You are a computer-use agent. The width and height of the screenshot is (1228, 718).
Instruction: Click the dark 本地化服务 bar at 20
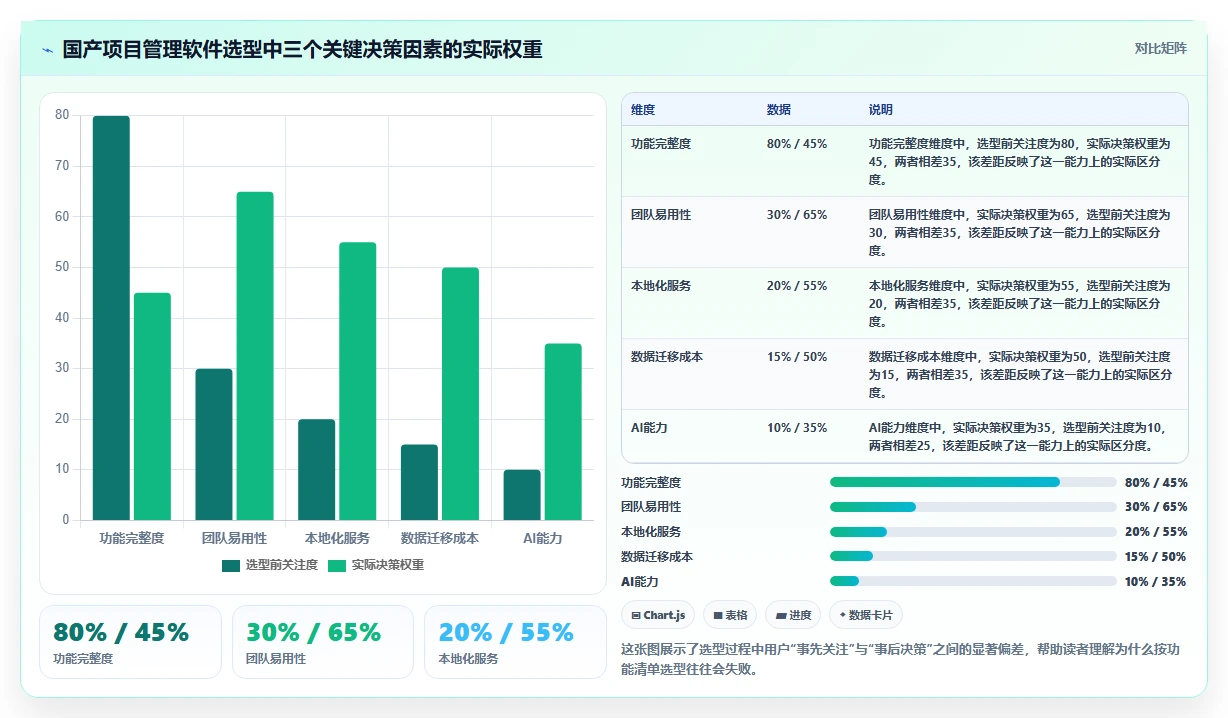pos(317,470)
